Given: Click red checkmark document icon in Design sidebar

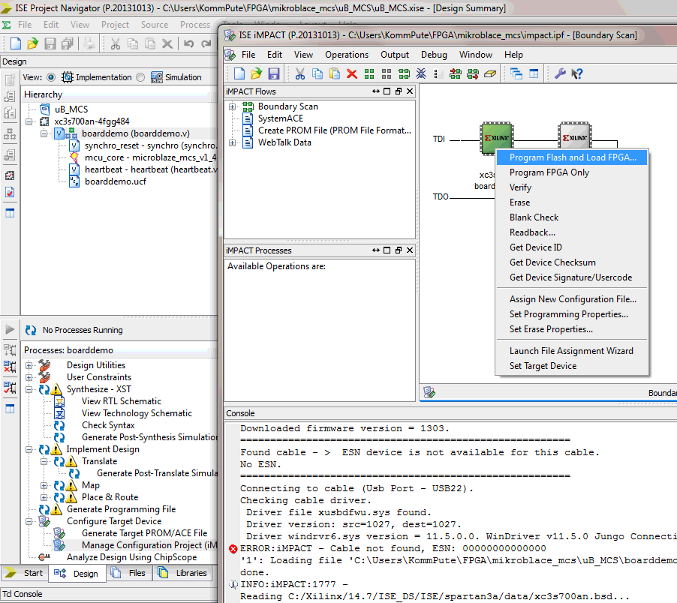Looking at the screenshot, I should [9, 192].
